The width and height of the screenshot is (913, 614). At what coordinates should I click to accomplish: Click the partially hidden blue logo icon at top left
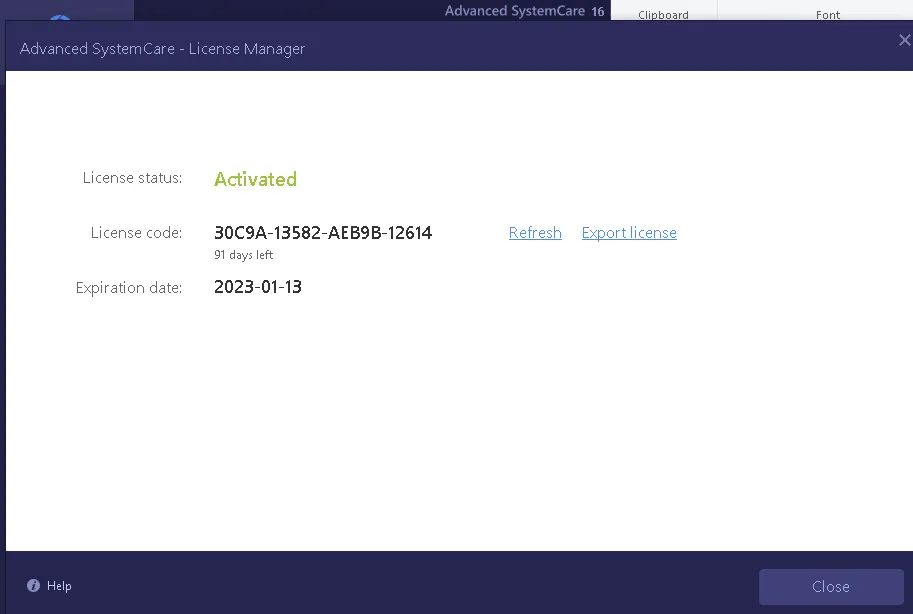pyautogui.click(x=60, y=19)
